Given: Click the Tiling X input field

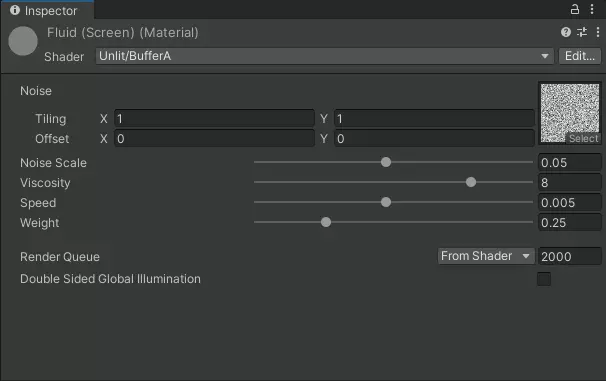Looking at the screenshot, I should coord(214,118).
